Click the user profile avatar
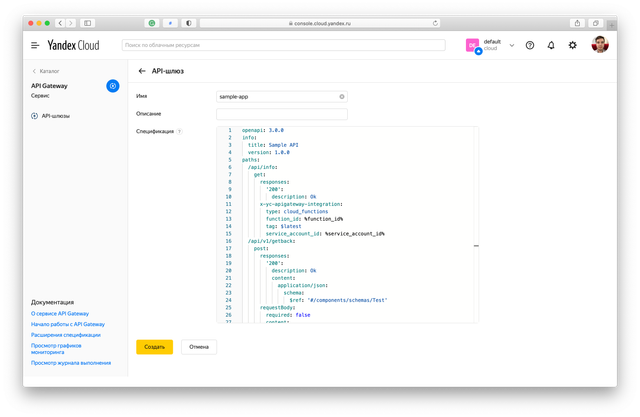 pos(598,45)
